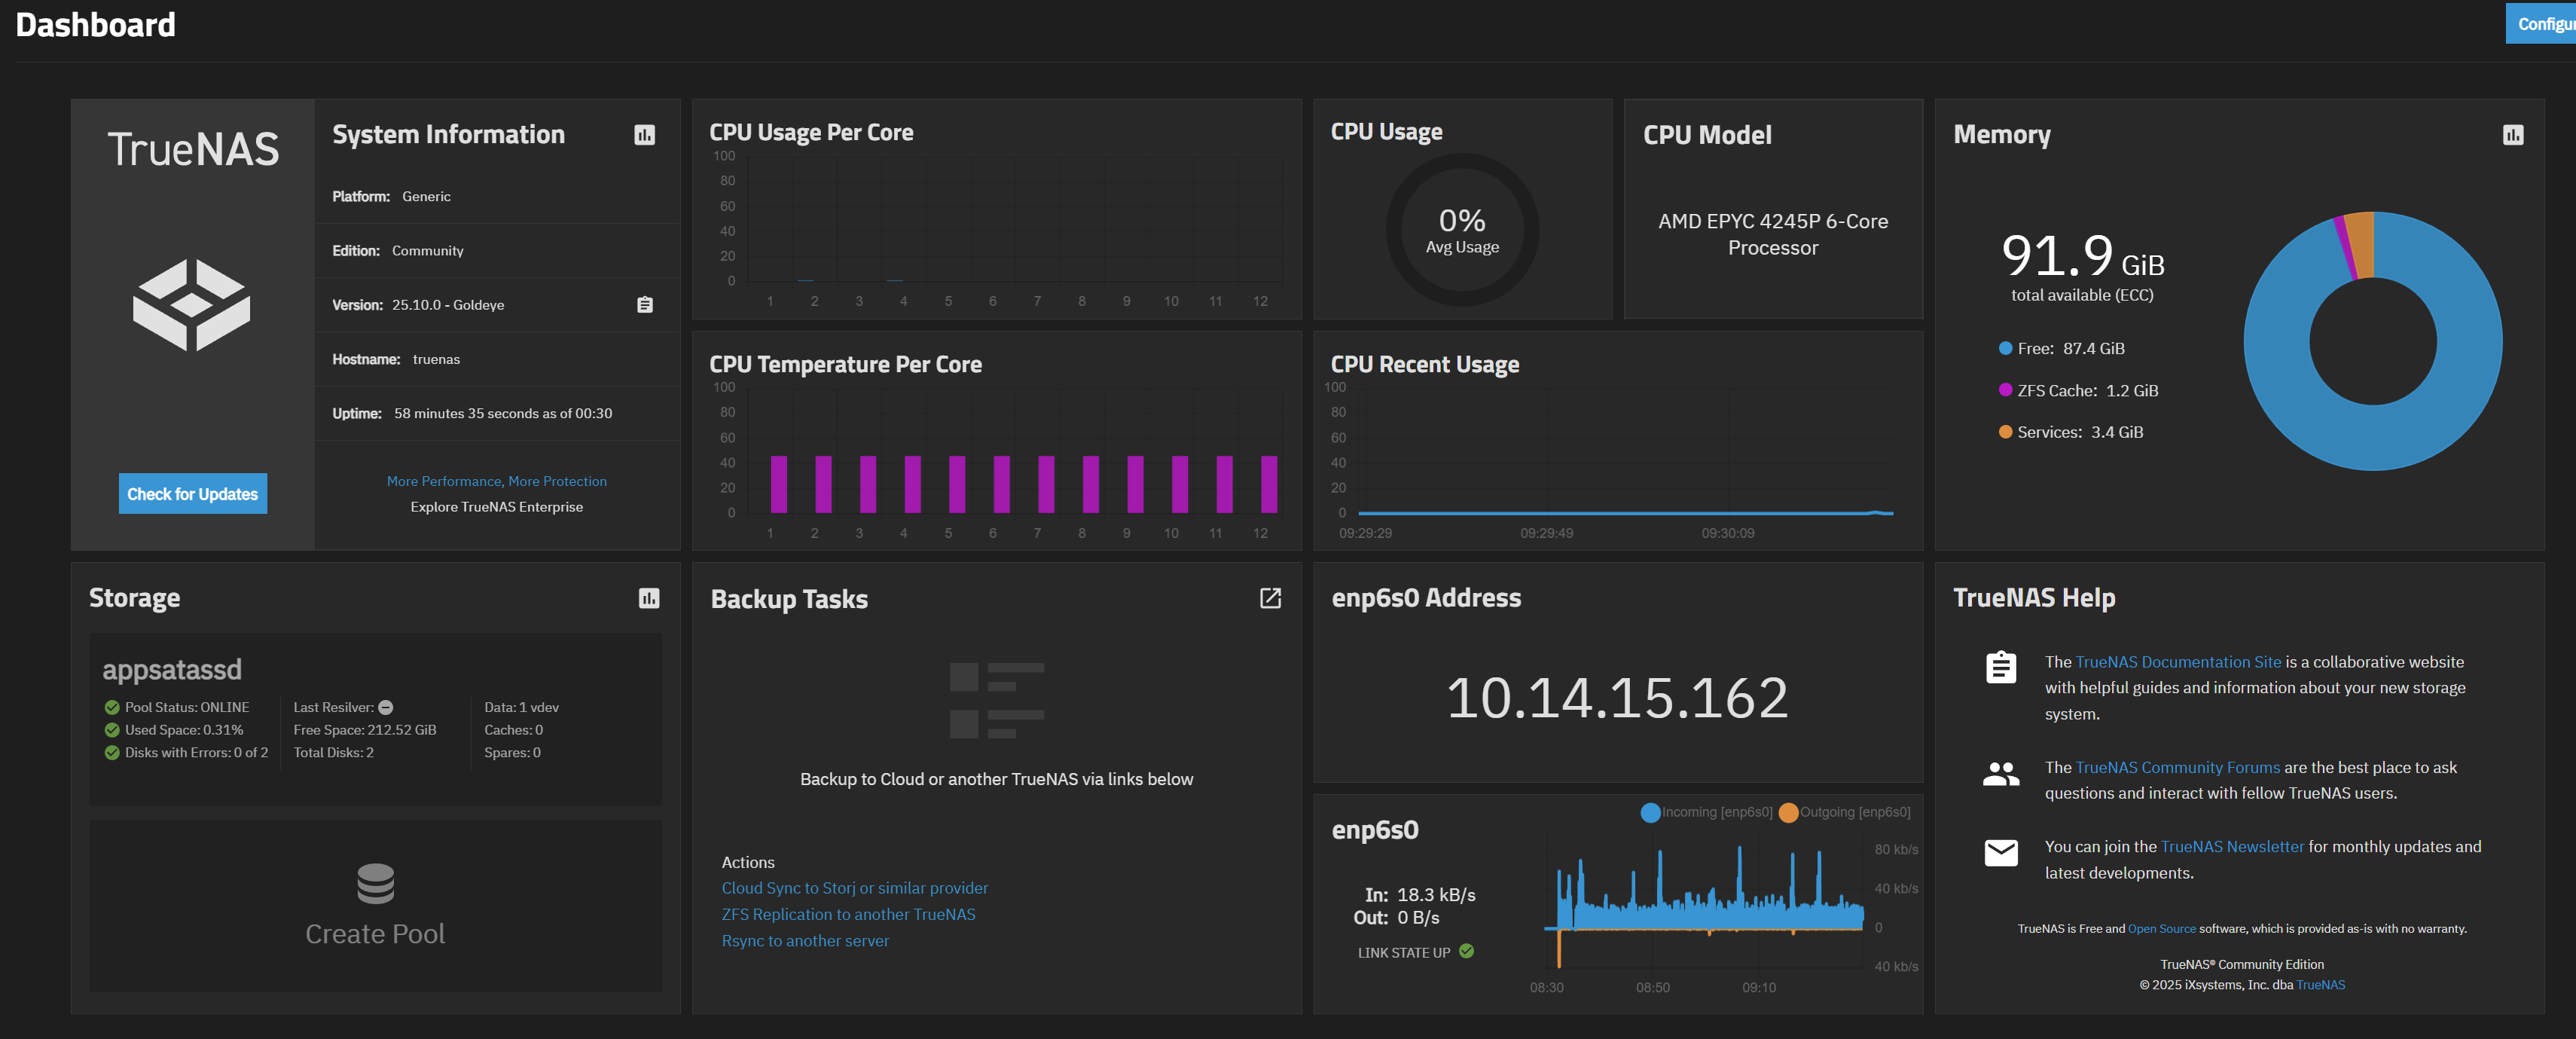Image resolution: width=2576 pixels, height=1039 pixels.
Task: Click the Check for Updates button
Action: coord(193,494)
